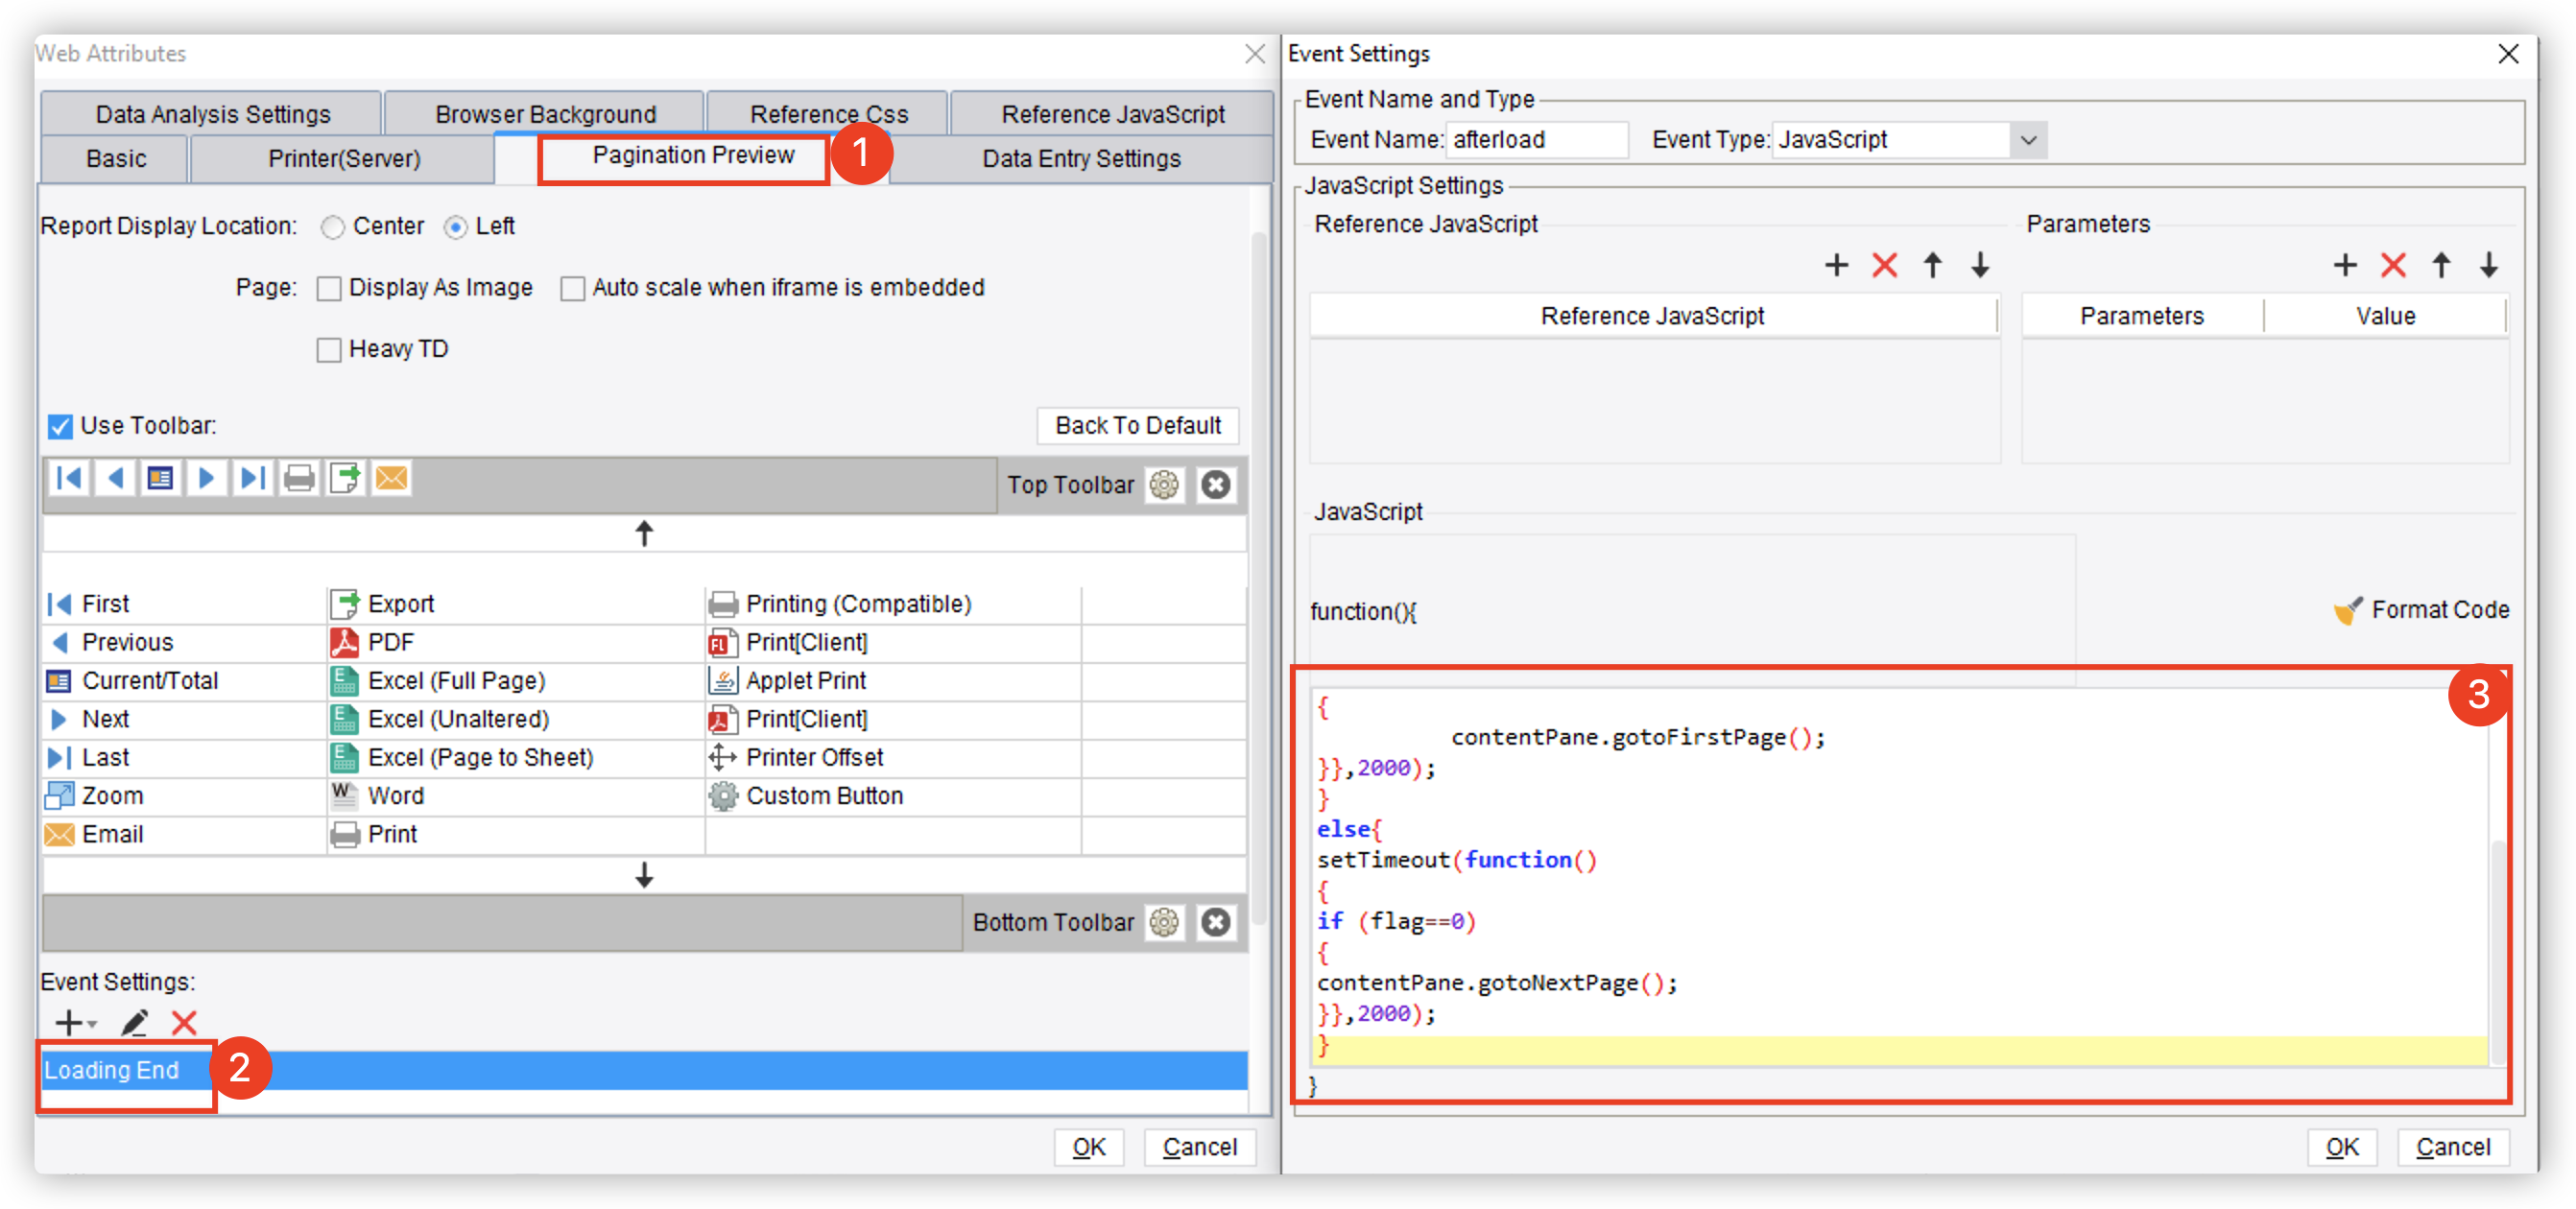Check the Heavy TD option
The height and width of the screenshot is (1209, 2576).
coord(329,349)
